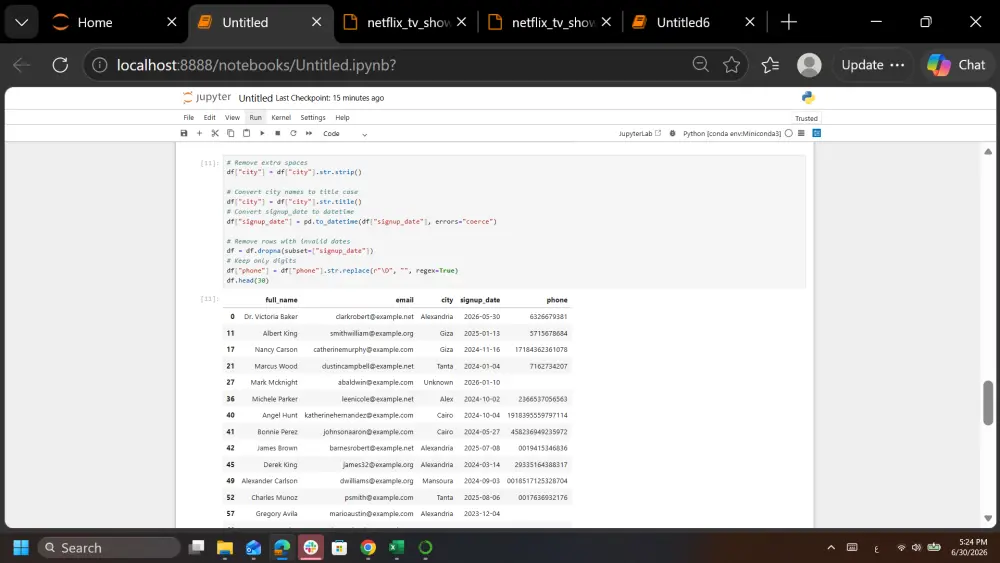Restart the kernel

pos(293,133)
